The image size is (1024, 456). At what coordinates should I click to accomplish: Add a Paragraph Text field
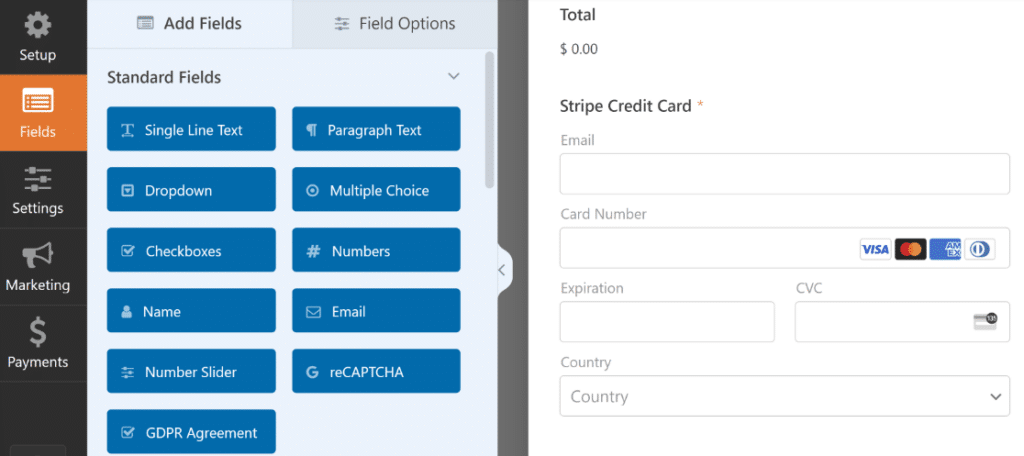[376, 130]
